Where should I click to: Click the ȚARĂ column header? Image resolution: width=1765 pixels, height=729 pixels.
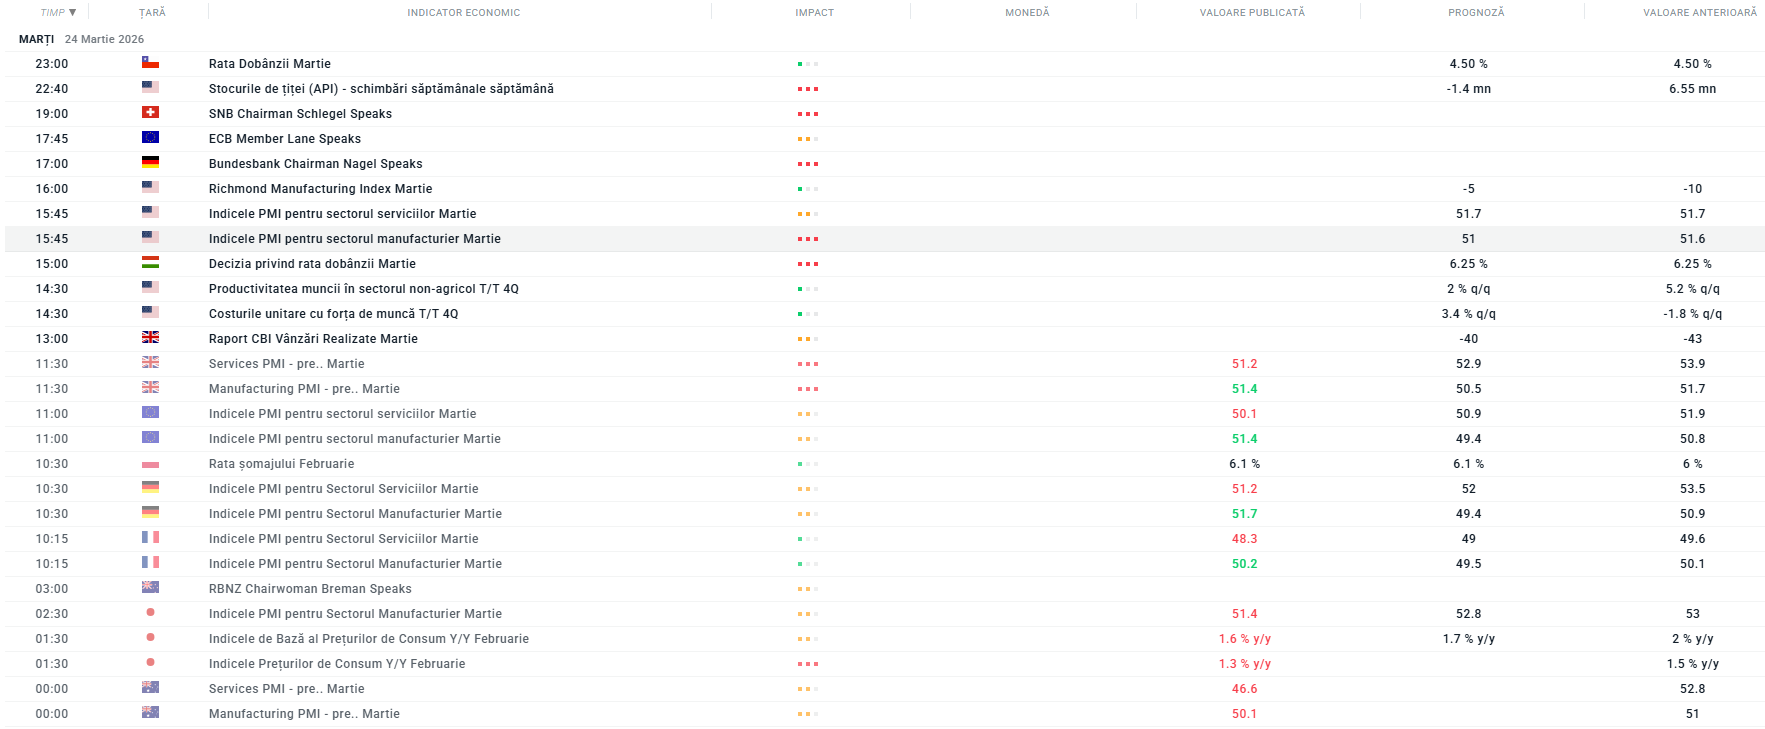(x=152, y=13)
